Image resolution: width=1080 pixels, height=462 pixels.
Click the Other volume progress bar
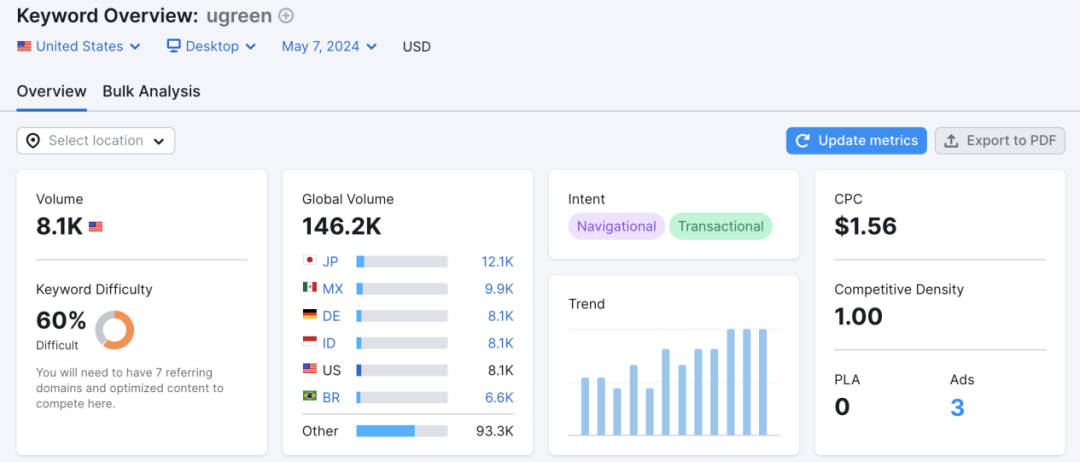click(x=402, y=431)
